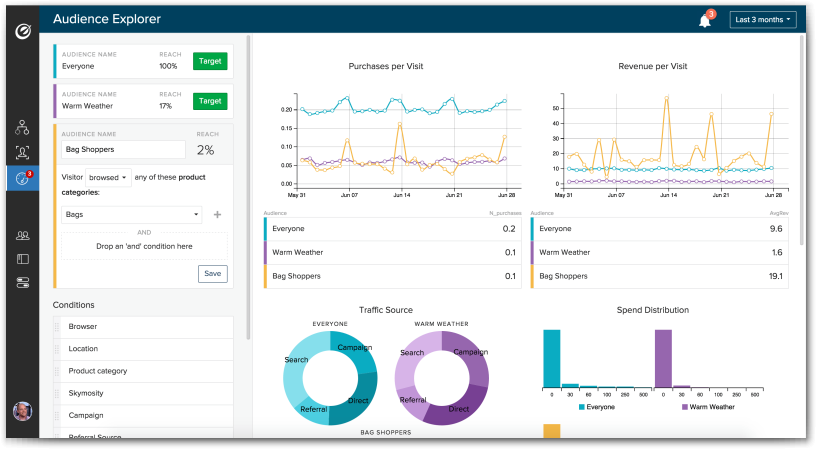Click Warm Weather row in Purchases table
Image resolution: width=816 pixels, height=449 pixels.
[x=392, y=252]
